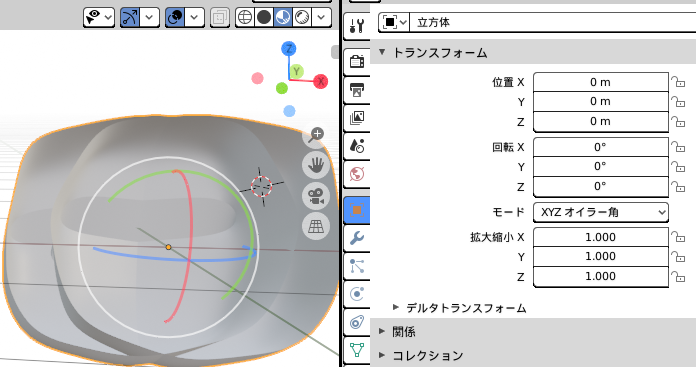Open the Tool properties tab
This screenshot has height=367, width=696.
pos(357,26)
